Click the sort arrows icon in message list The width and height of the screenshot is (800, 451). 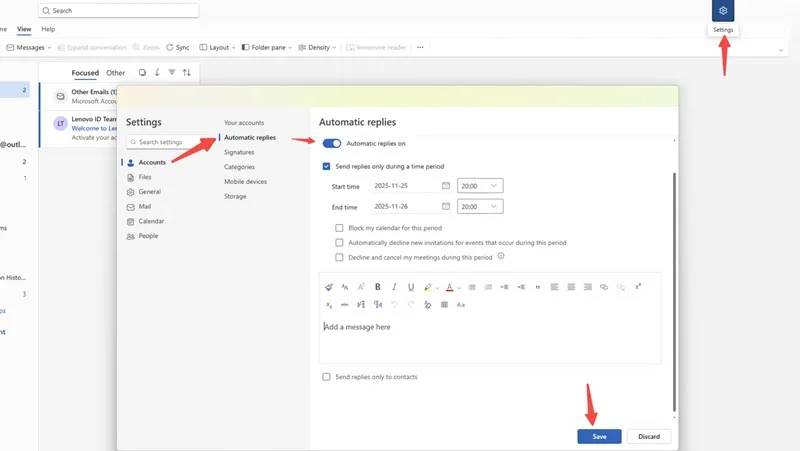click(x=187, y=72)
